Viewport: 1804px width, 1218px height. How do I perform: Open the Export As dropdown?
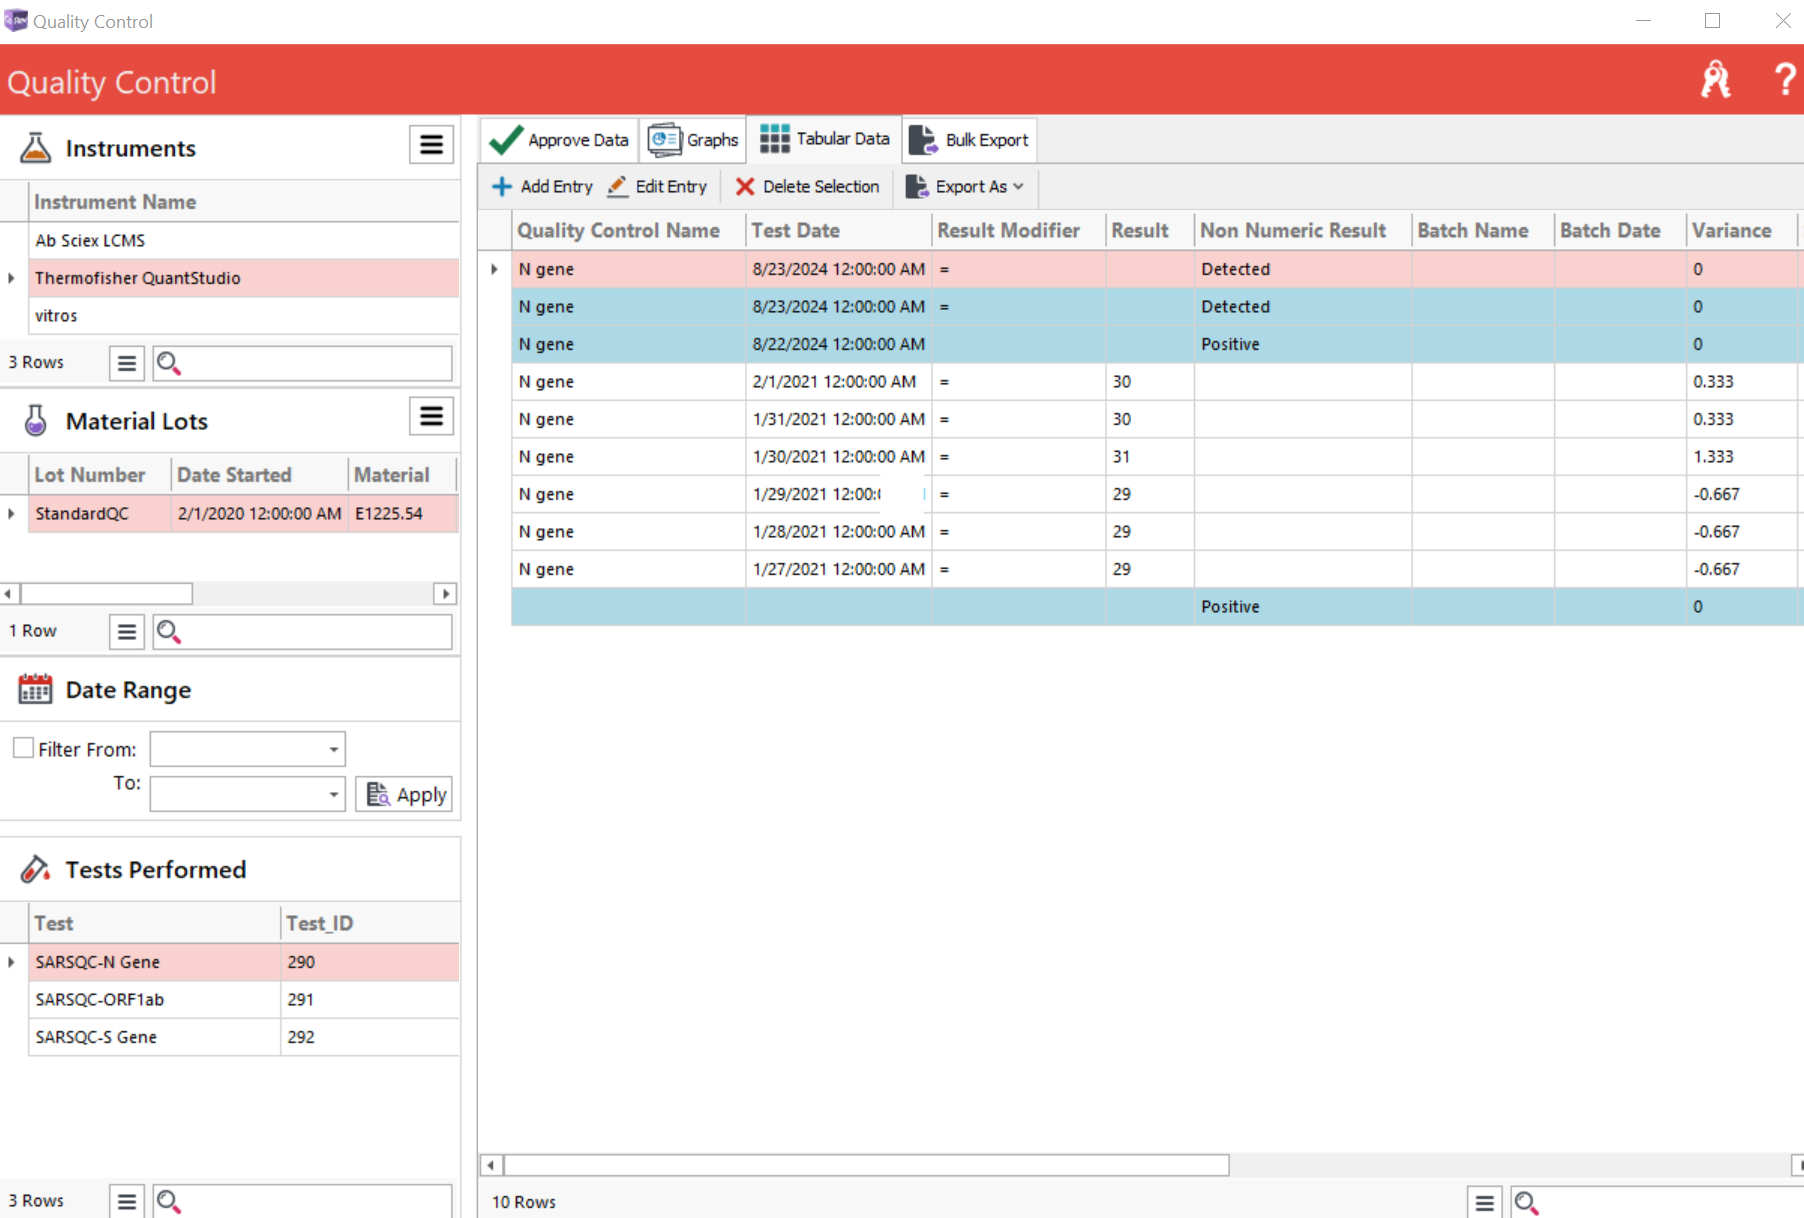965,187
